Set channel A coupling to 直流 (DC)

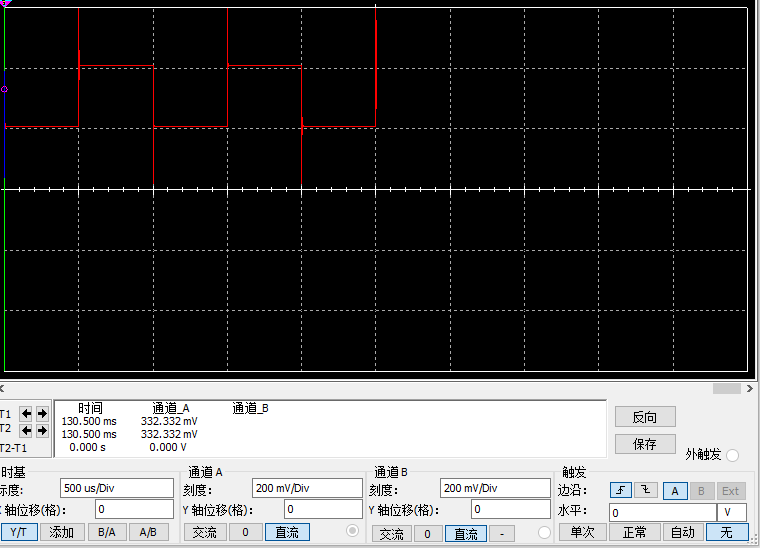tap(287, 532)
